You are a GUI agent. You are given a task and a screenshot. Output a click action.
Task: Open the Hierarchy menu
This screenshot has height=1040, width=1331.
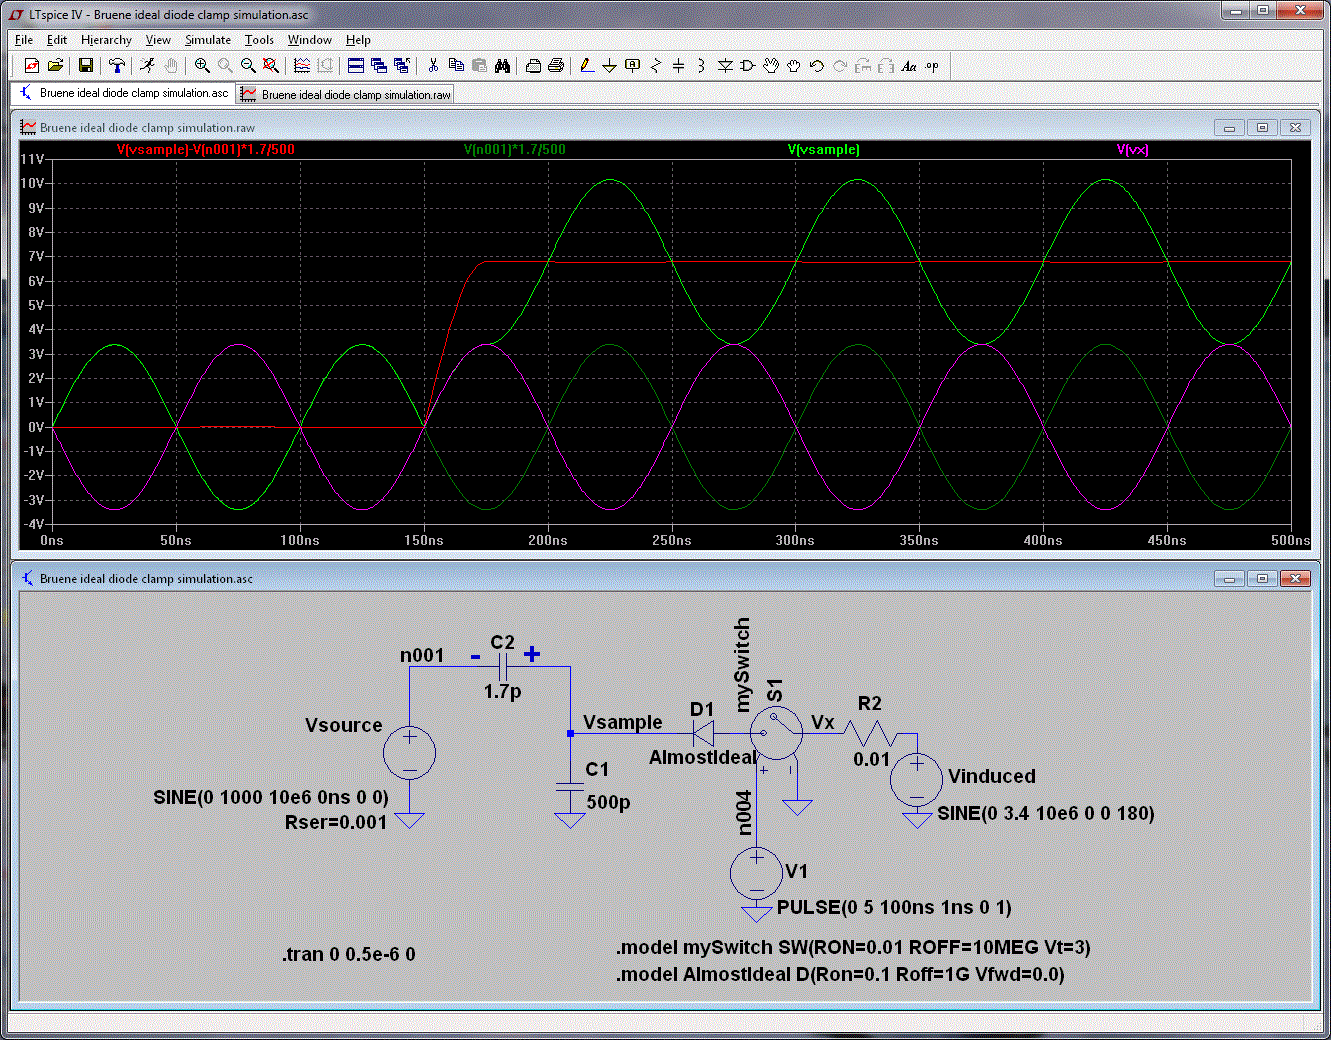pyautogui.click(x=106, y=40)
